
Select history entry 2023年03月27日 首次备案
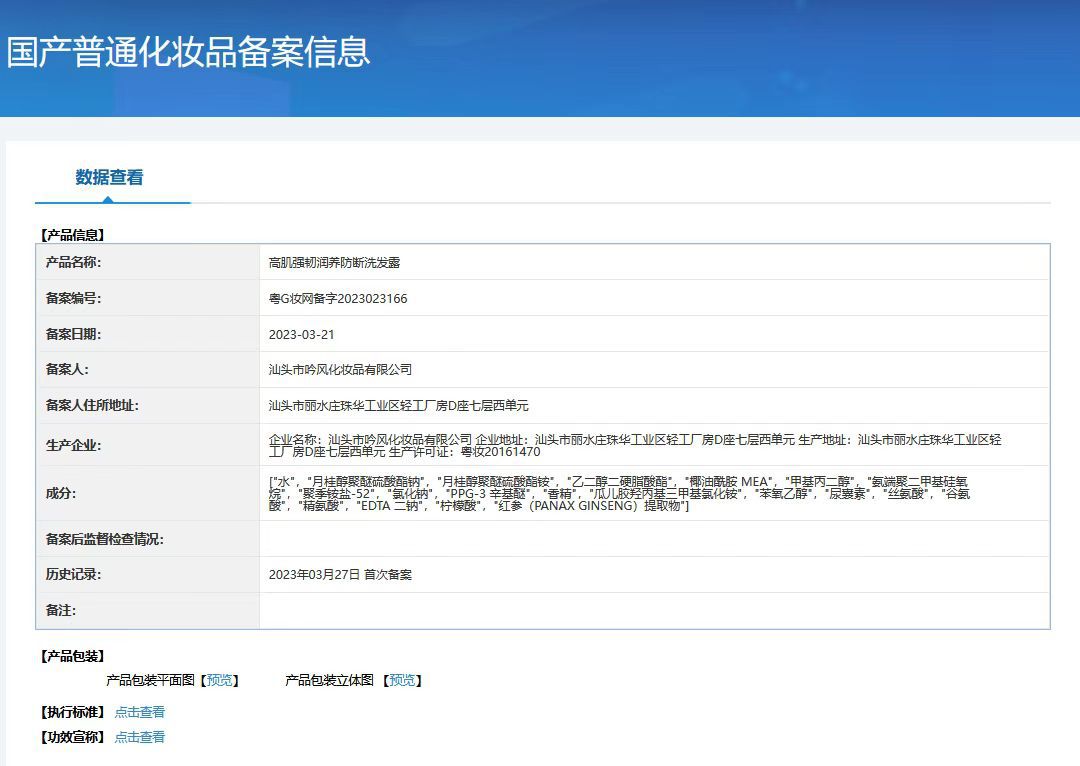pos(340,575)
